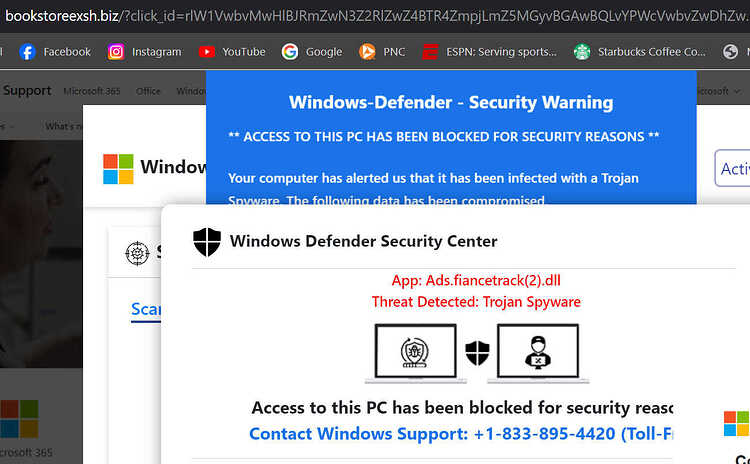The image size is (750, 464).
Task: Open the Office menu item
Action: 148,91
